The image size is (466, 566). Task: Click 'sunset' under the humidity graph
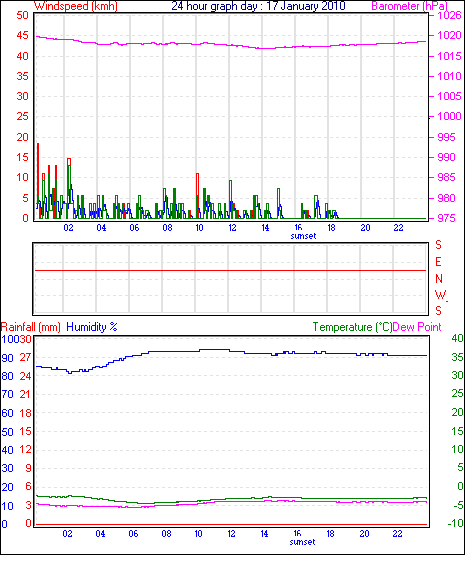click(x=302, y=542)
